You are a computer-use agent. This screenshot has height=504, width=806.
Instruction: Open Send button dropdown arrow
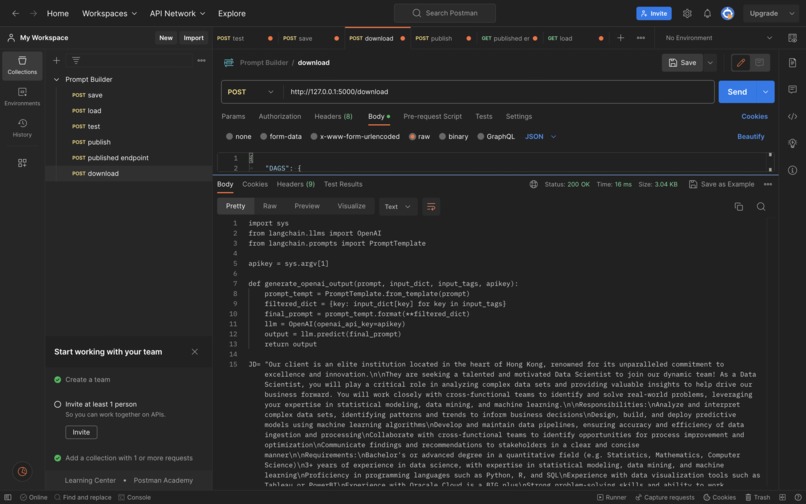(765, 92)
